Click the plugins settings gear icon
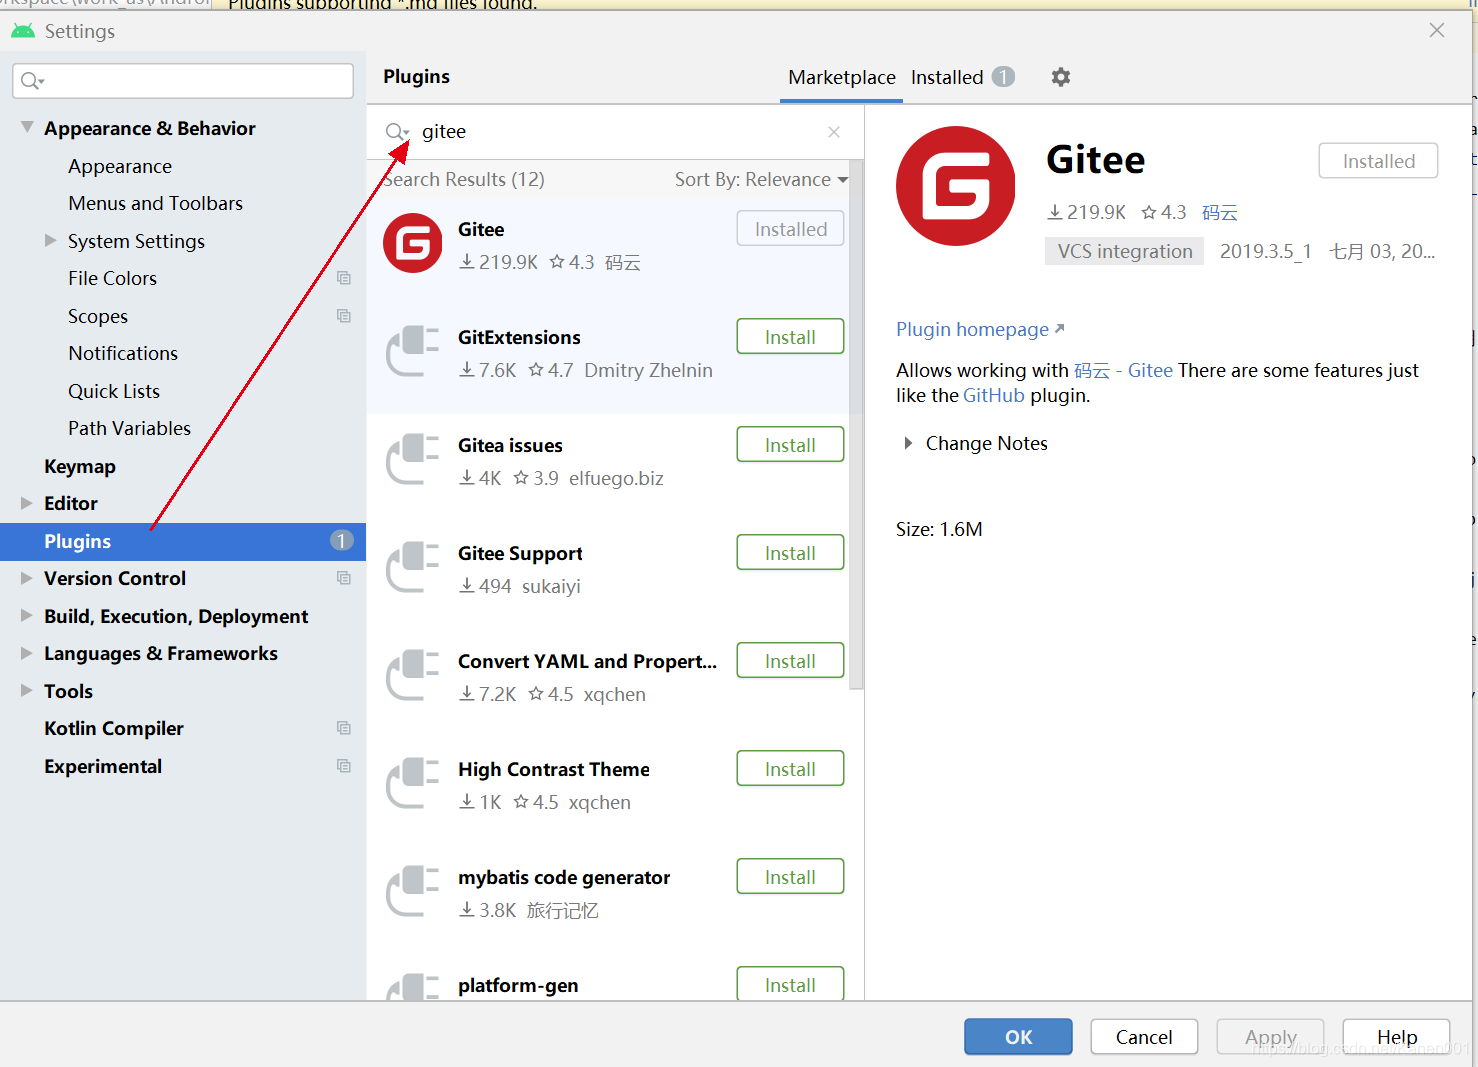 click(x=1061, y=77)
